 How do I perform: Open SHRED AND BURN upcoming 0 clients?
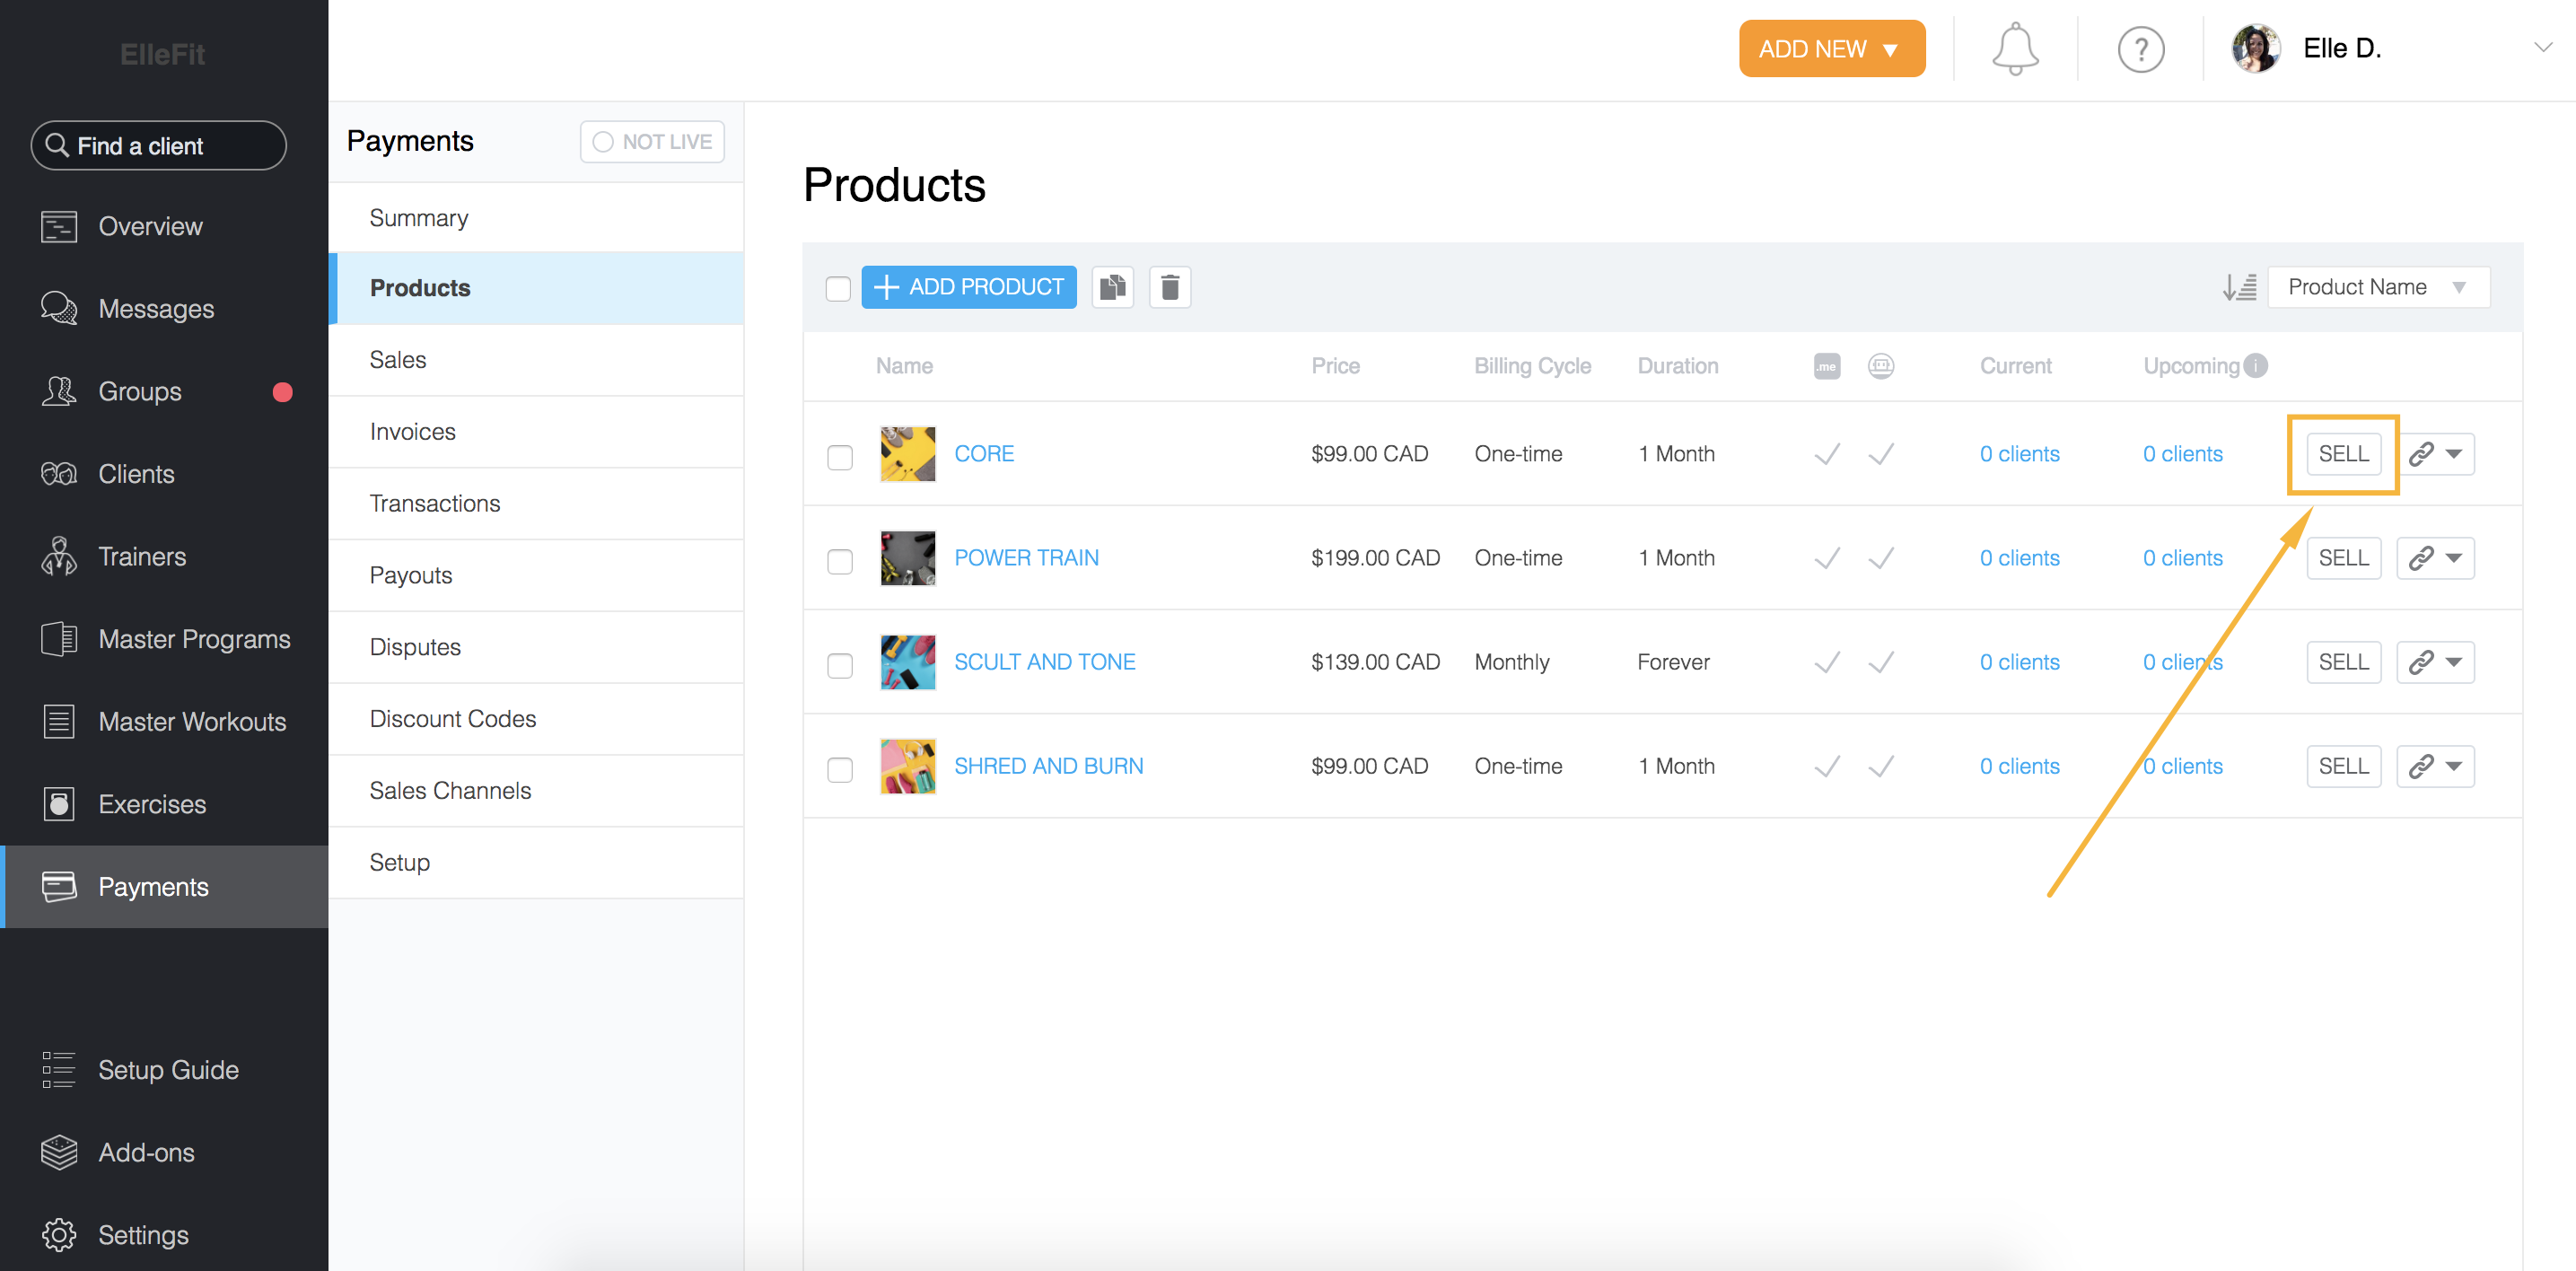pyautogui.click(x=2183, y=766)
